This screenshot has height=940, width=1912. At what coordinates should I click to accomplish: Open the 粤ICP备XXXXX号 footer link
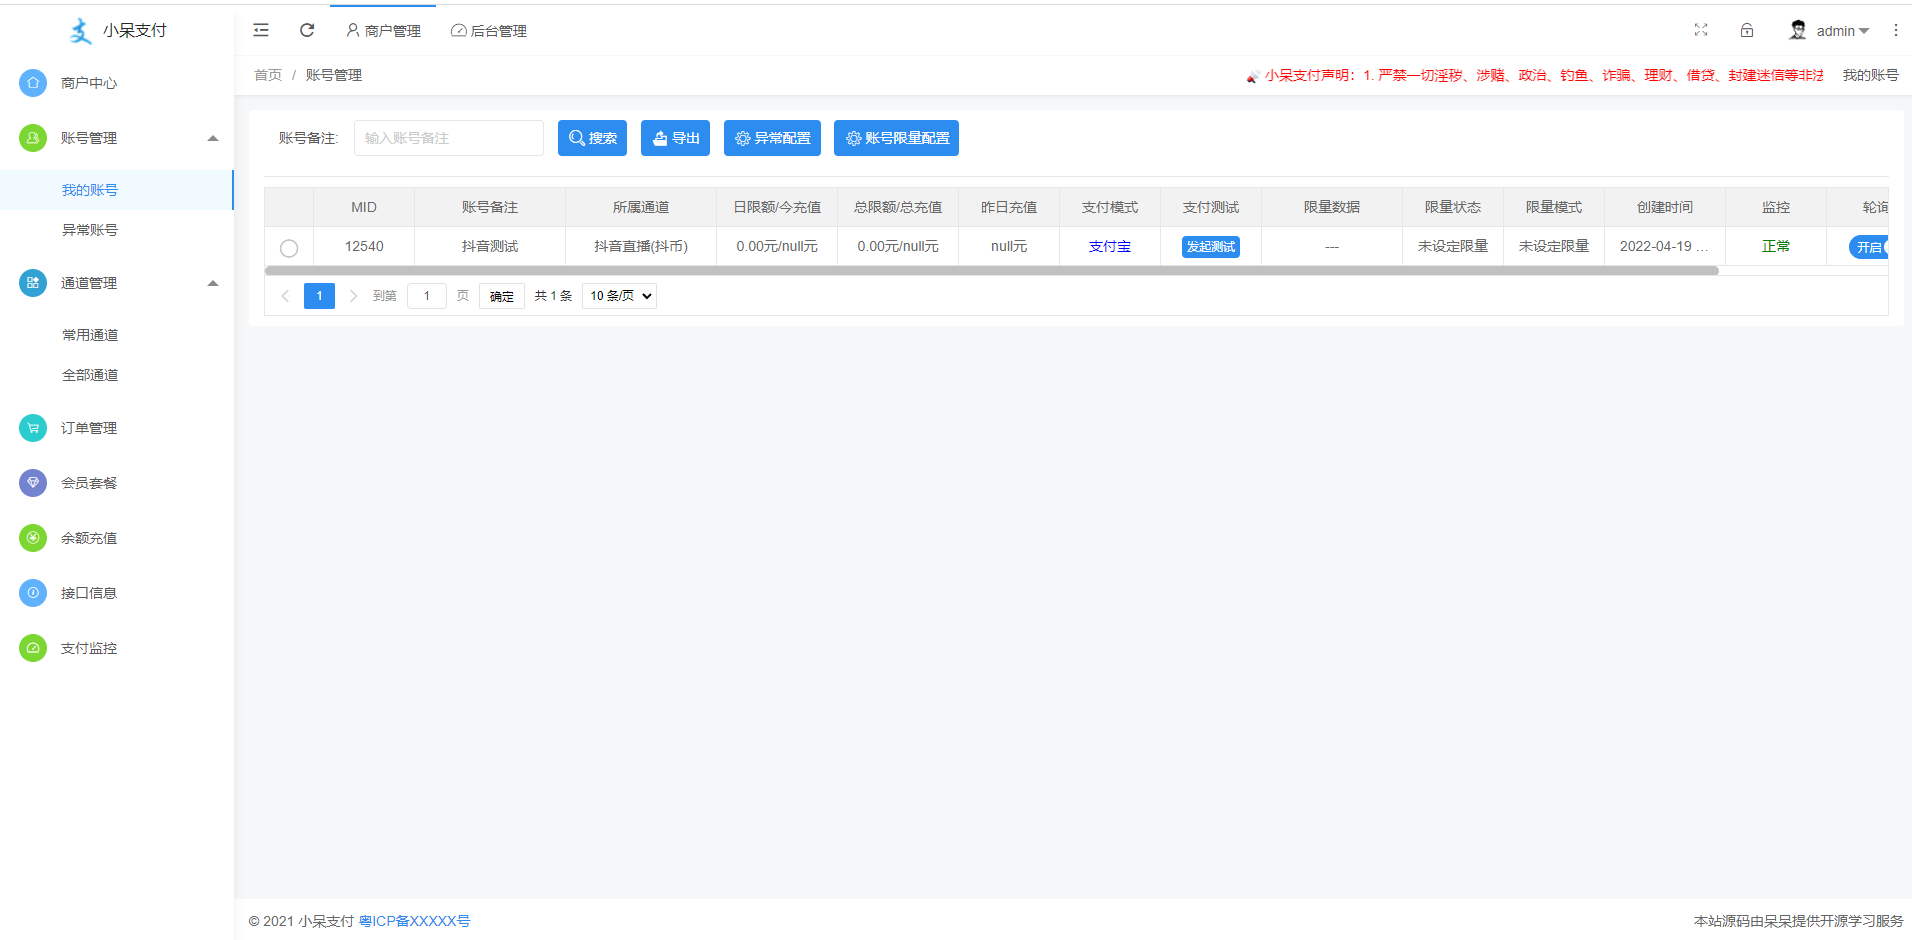point(414,921)
